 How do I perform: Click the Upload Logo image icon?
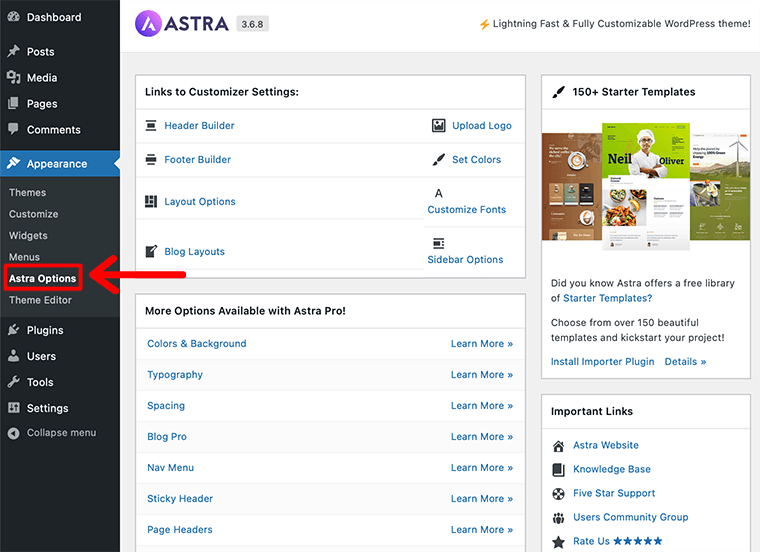pos(438,126)
